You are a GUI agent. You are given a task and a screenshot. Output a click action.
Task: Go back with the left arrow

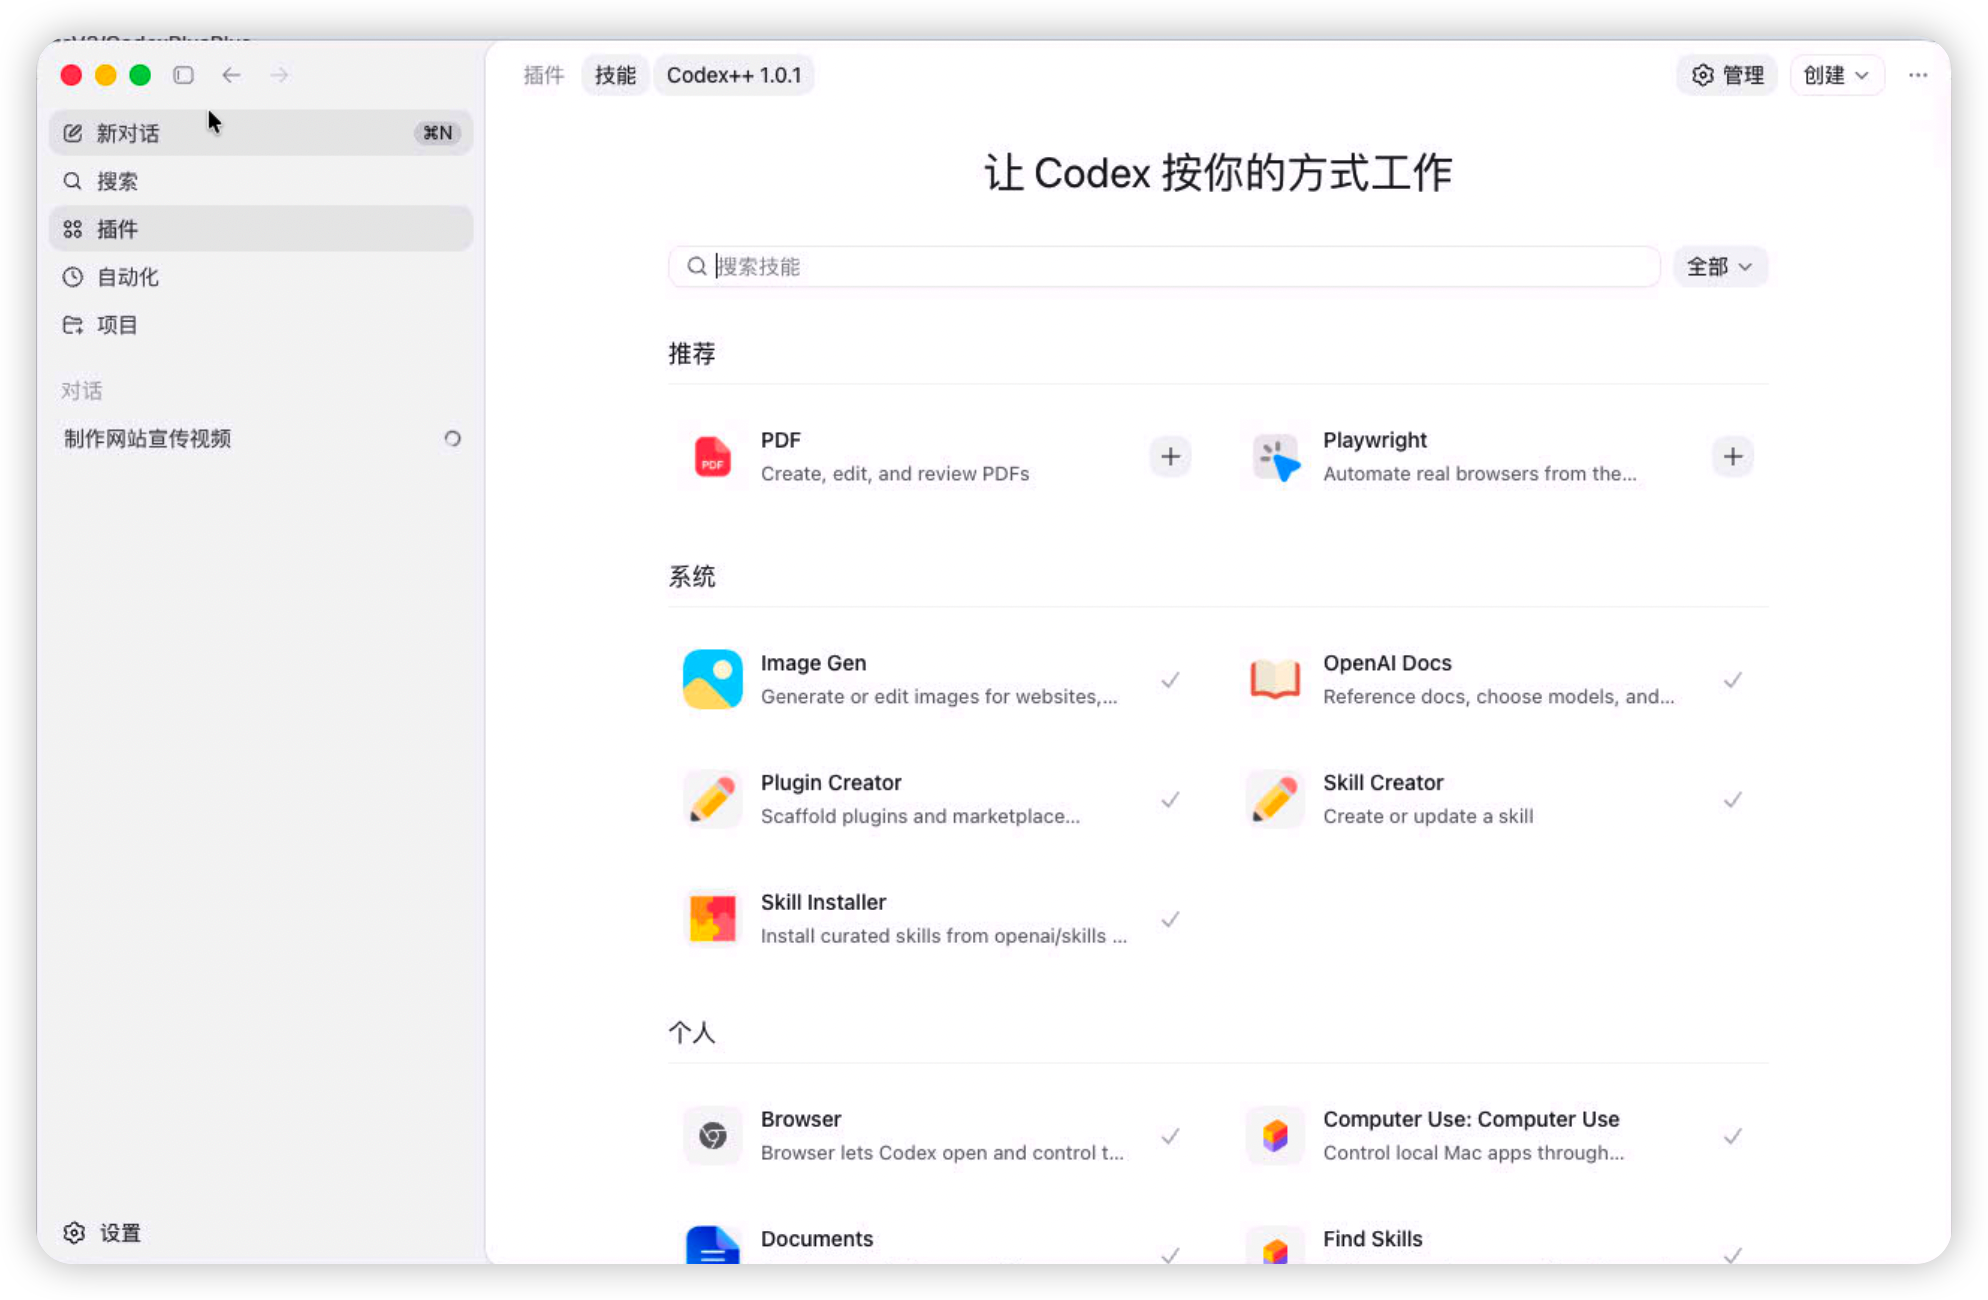pos(231,75)
